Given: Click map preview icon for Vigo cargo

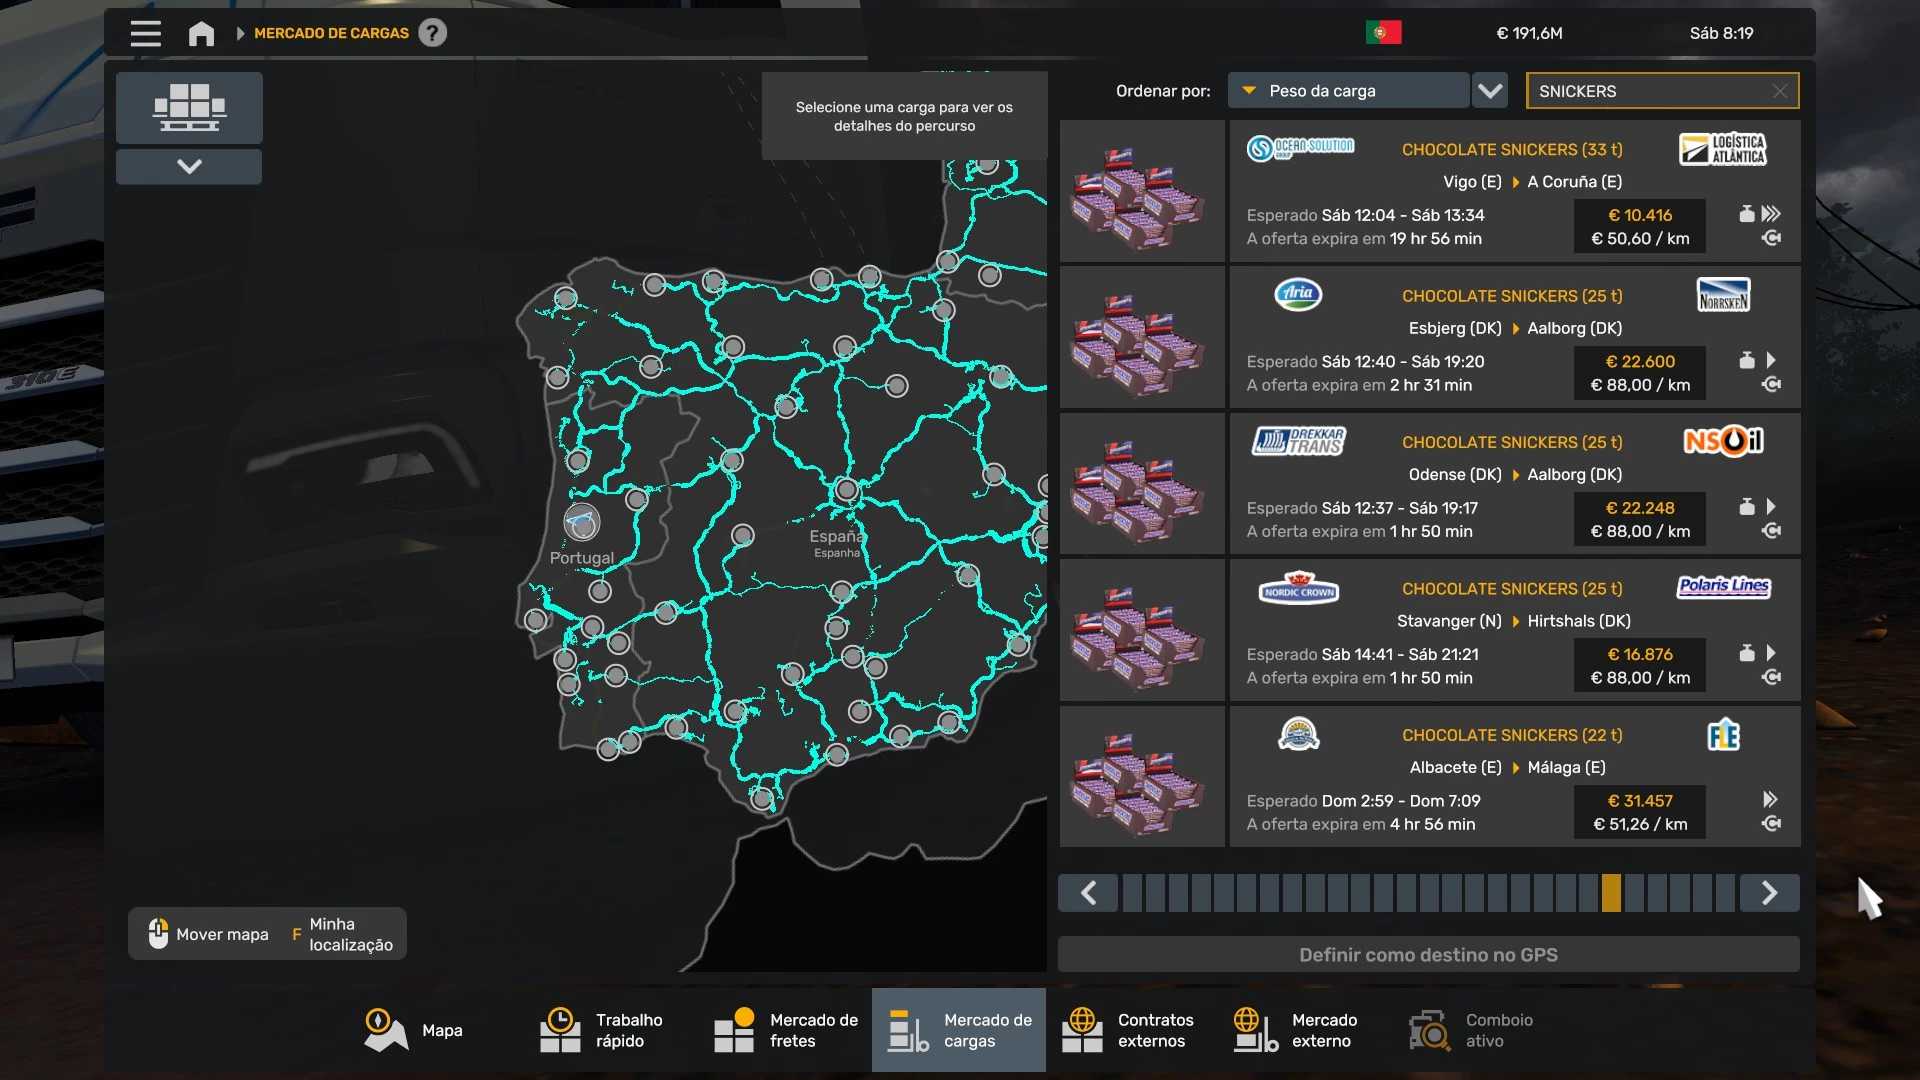Looking at the screenshot, I should (x=1771, y=238).
